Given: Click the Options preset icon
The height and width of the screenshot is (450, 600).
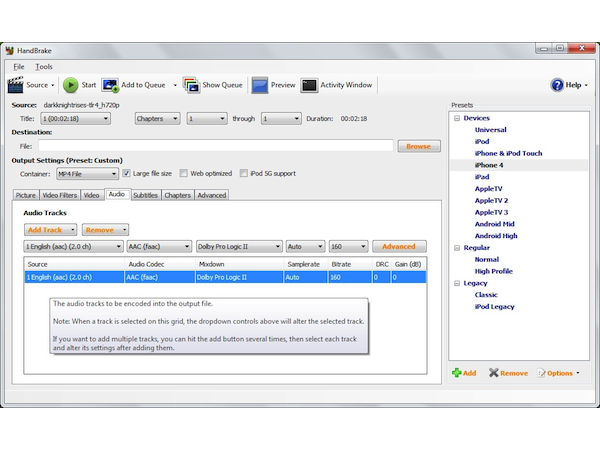Looking at the screenshot, I should pyautogui.click(x=541, y=373).
